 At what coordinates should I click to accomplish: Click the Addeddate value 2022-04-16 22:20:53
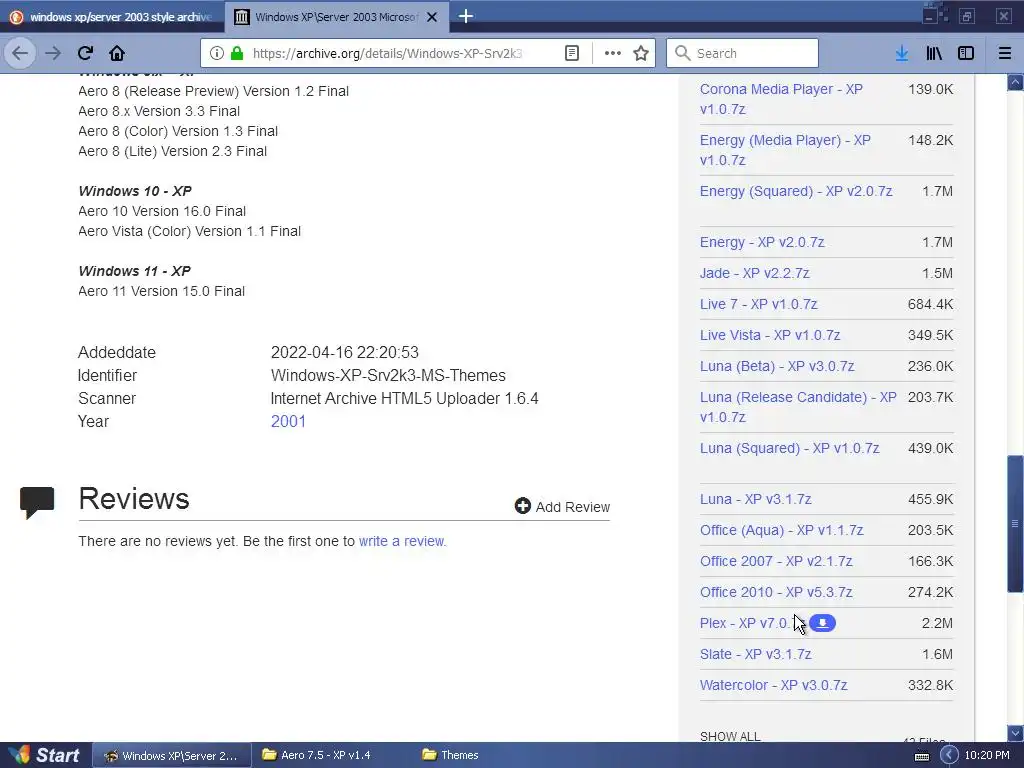(345, 353)
